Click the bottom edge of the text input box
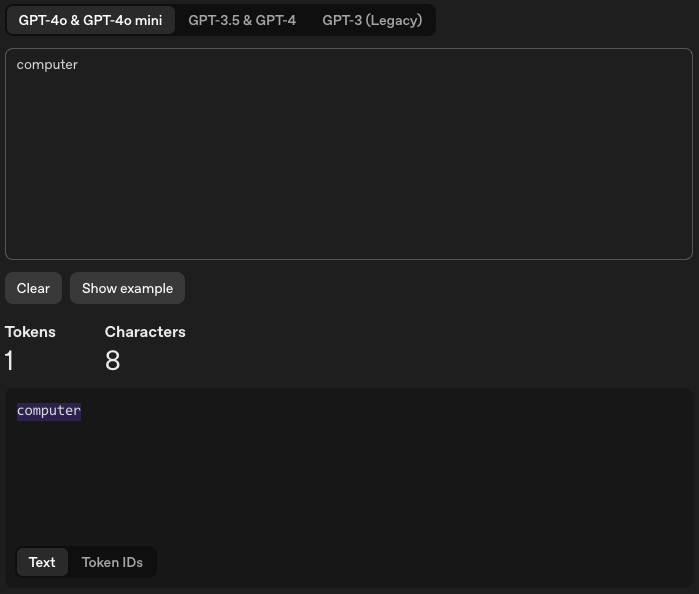This screenshot has height=594, width=699. pos(349,259)
